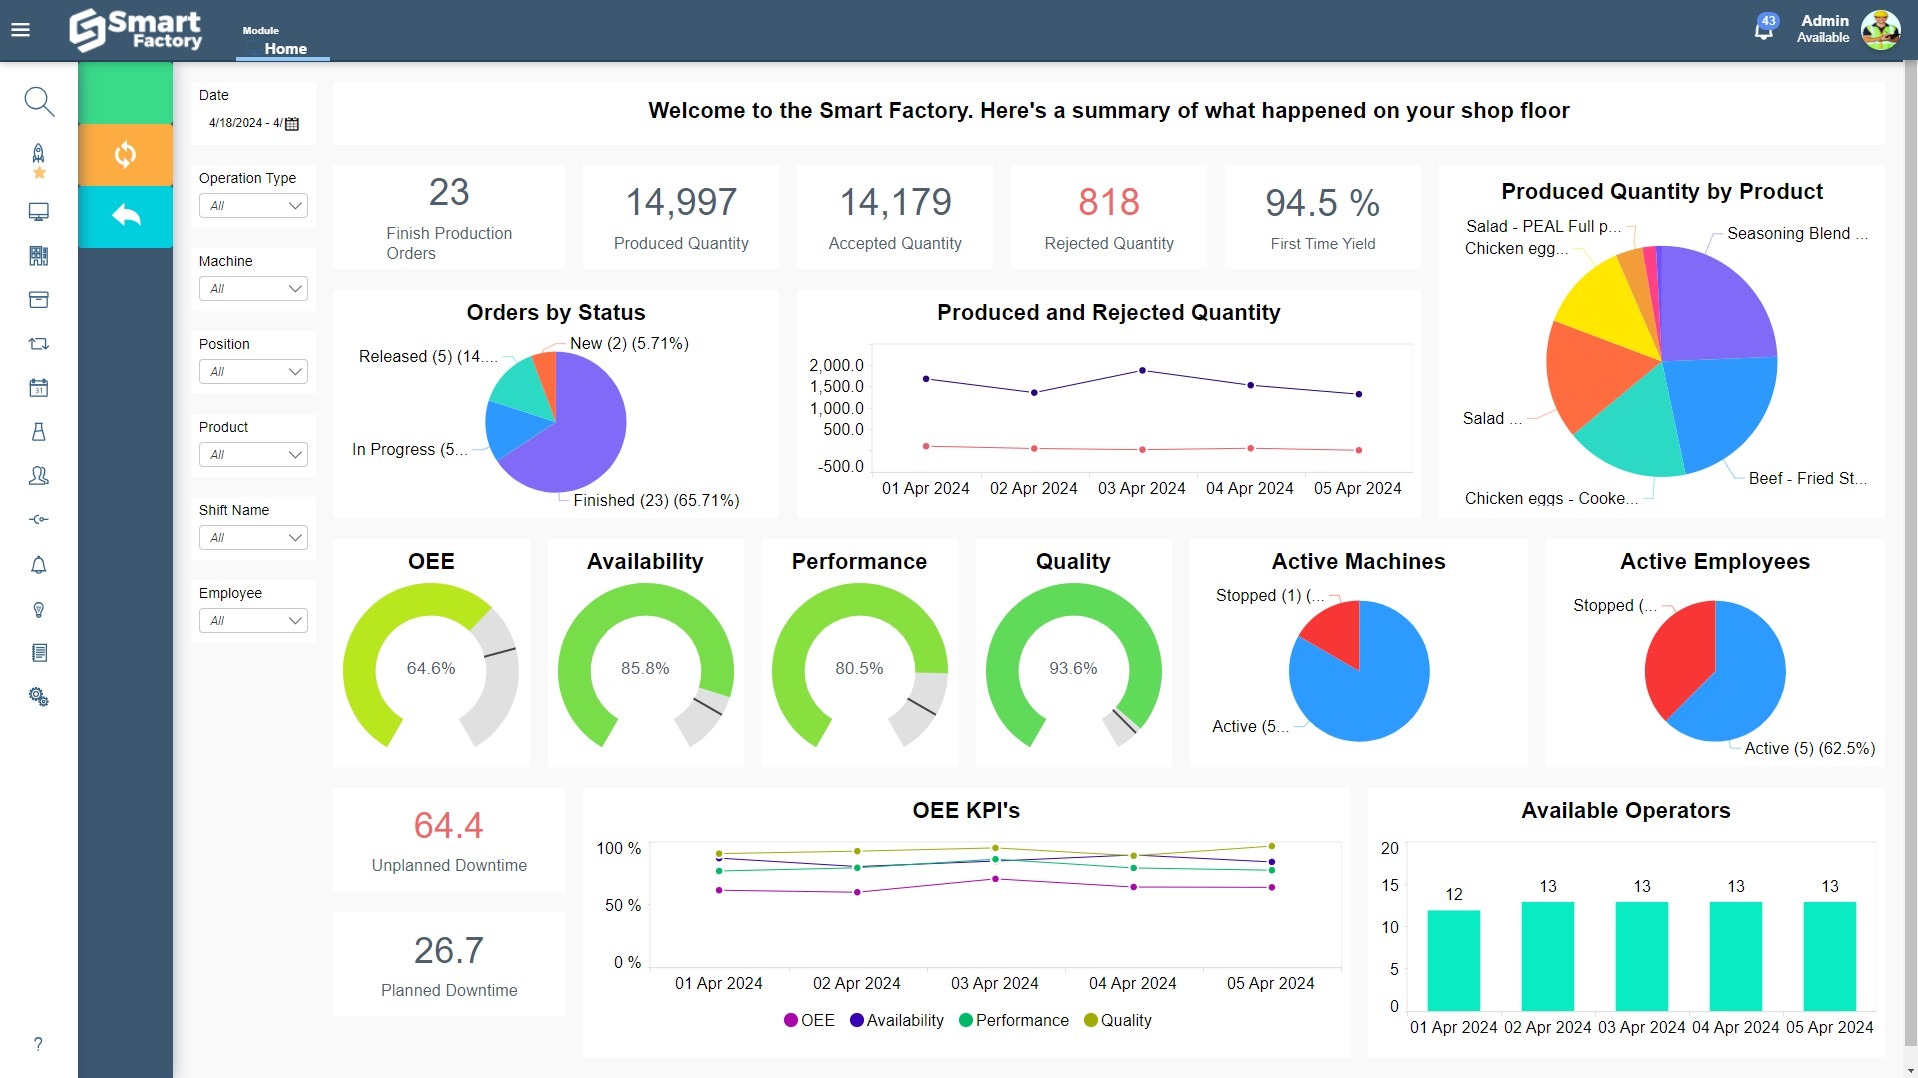Open the users icon in the sidebar
Viewport: 1918px width, 1078px height.
click(x=38, y=476)
